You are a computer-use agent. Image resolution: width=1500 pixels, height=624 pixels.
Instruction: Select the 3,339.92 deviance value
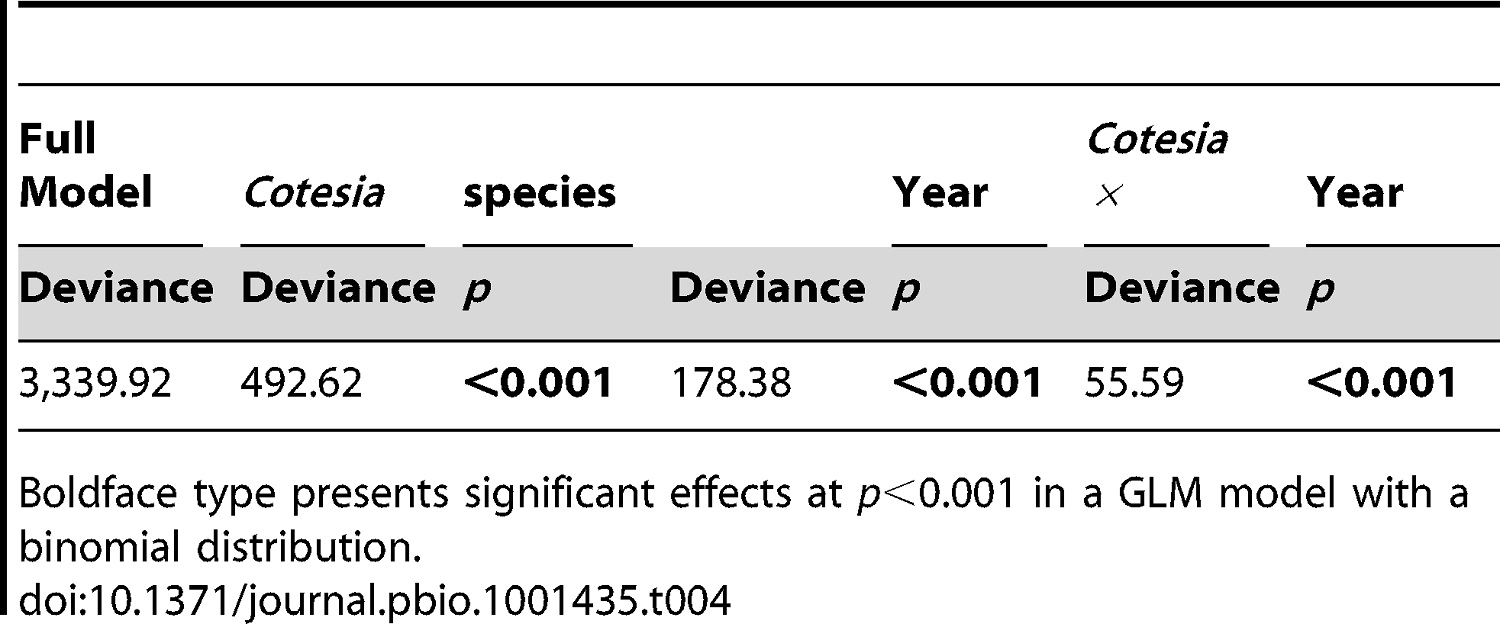tap(96, 384)
